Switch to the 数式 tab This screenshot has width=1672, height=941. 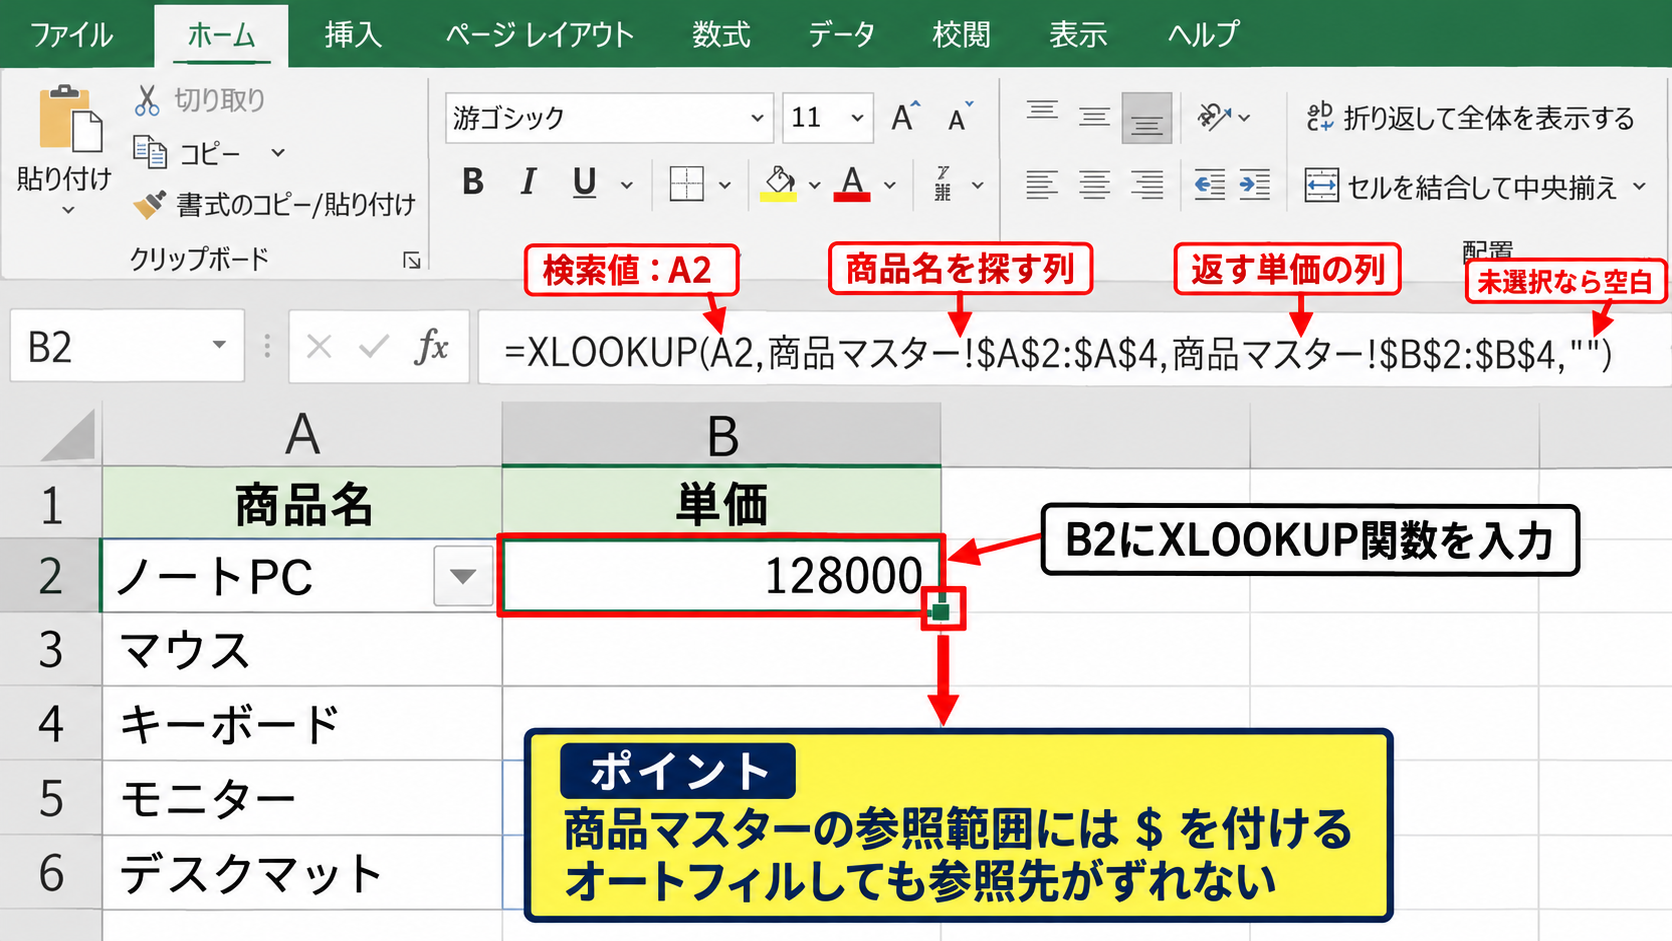pos(721,35)
